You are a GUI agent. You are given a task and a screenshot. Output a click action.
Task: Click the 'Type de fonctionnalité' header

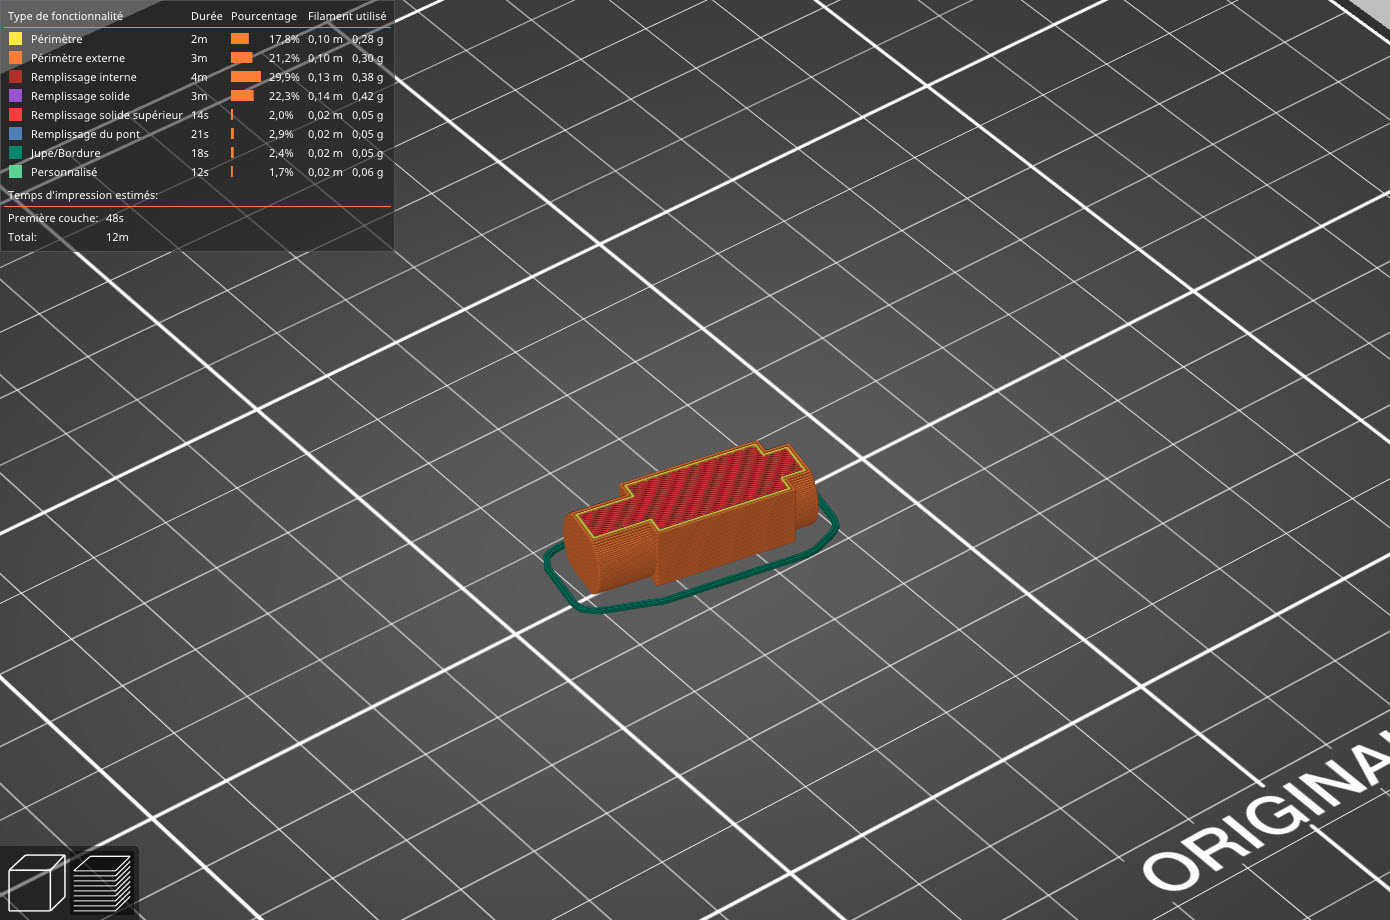[x=66, y=16]
